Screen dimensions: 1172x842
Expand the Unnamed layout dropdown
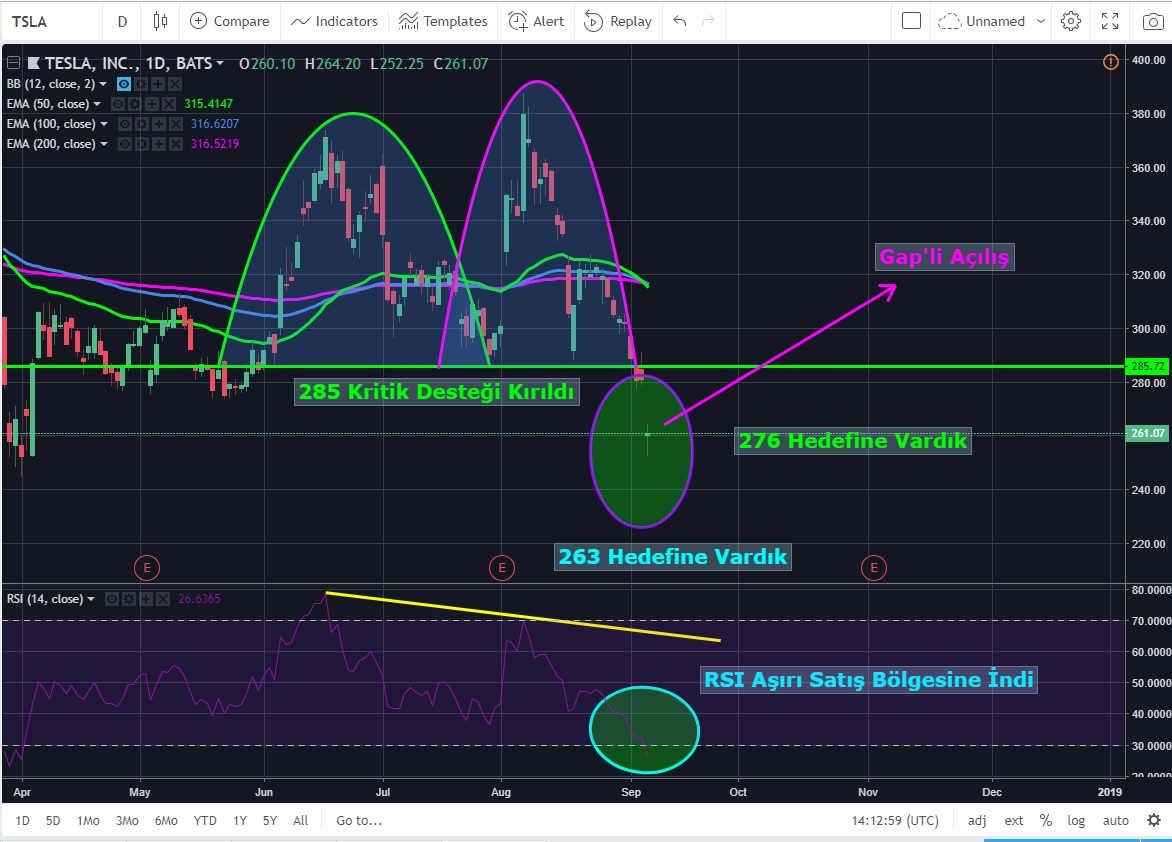1041,21
